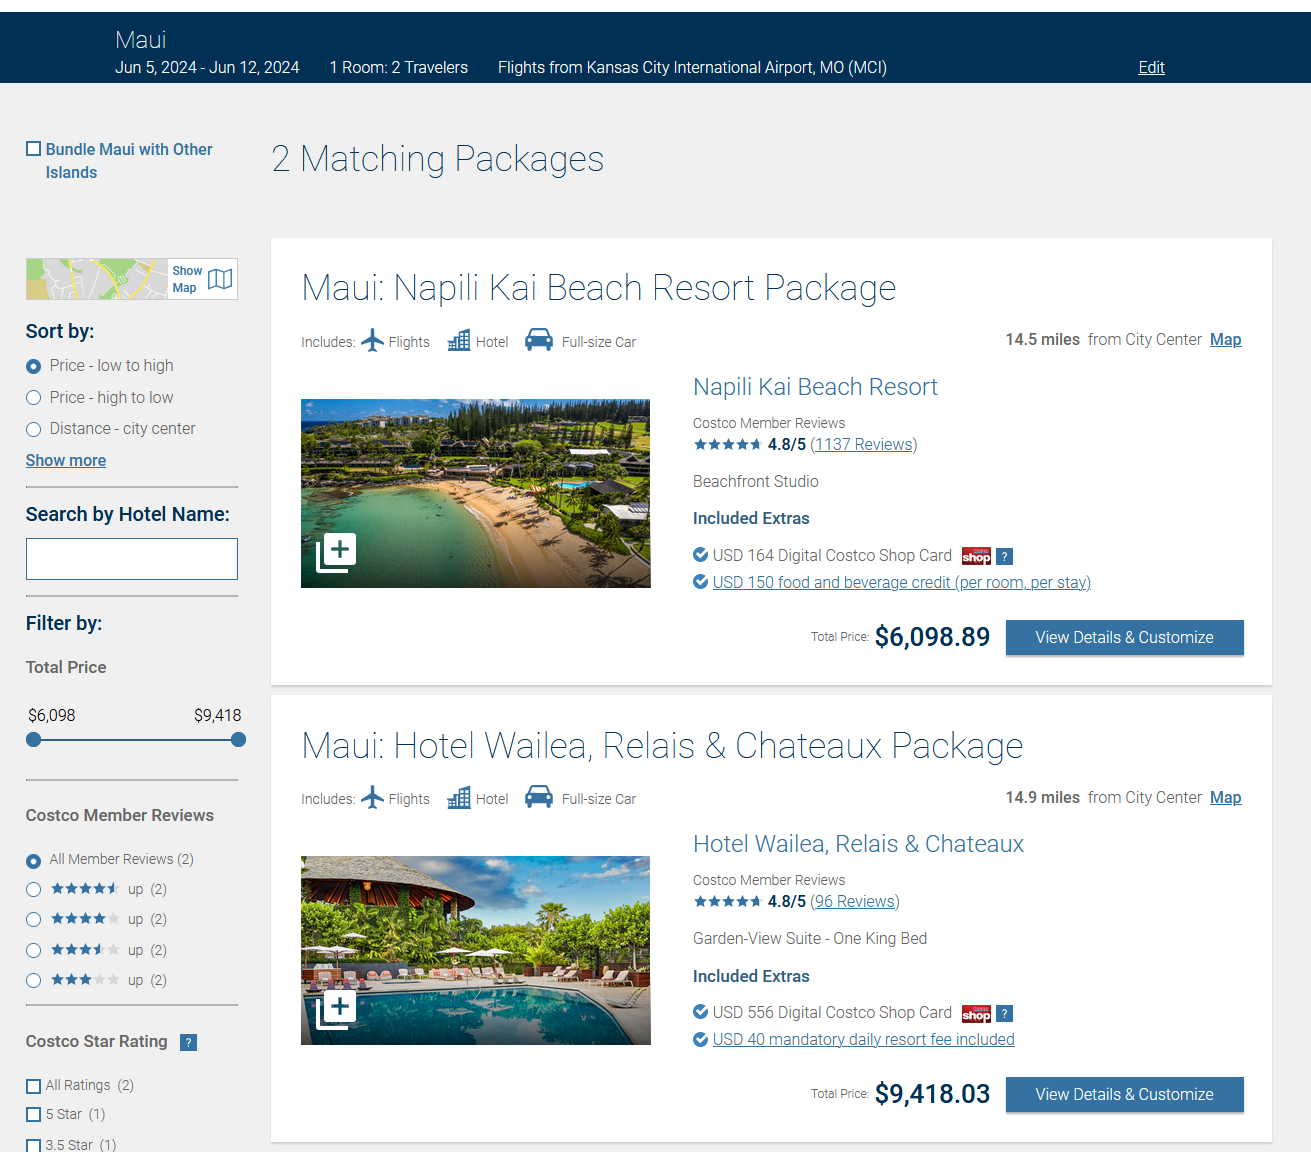This screenshot has width=1311, height=1152.
Task: Click hotel building icon in Hotel Wailea package
Action: 459,798
